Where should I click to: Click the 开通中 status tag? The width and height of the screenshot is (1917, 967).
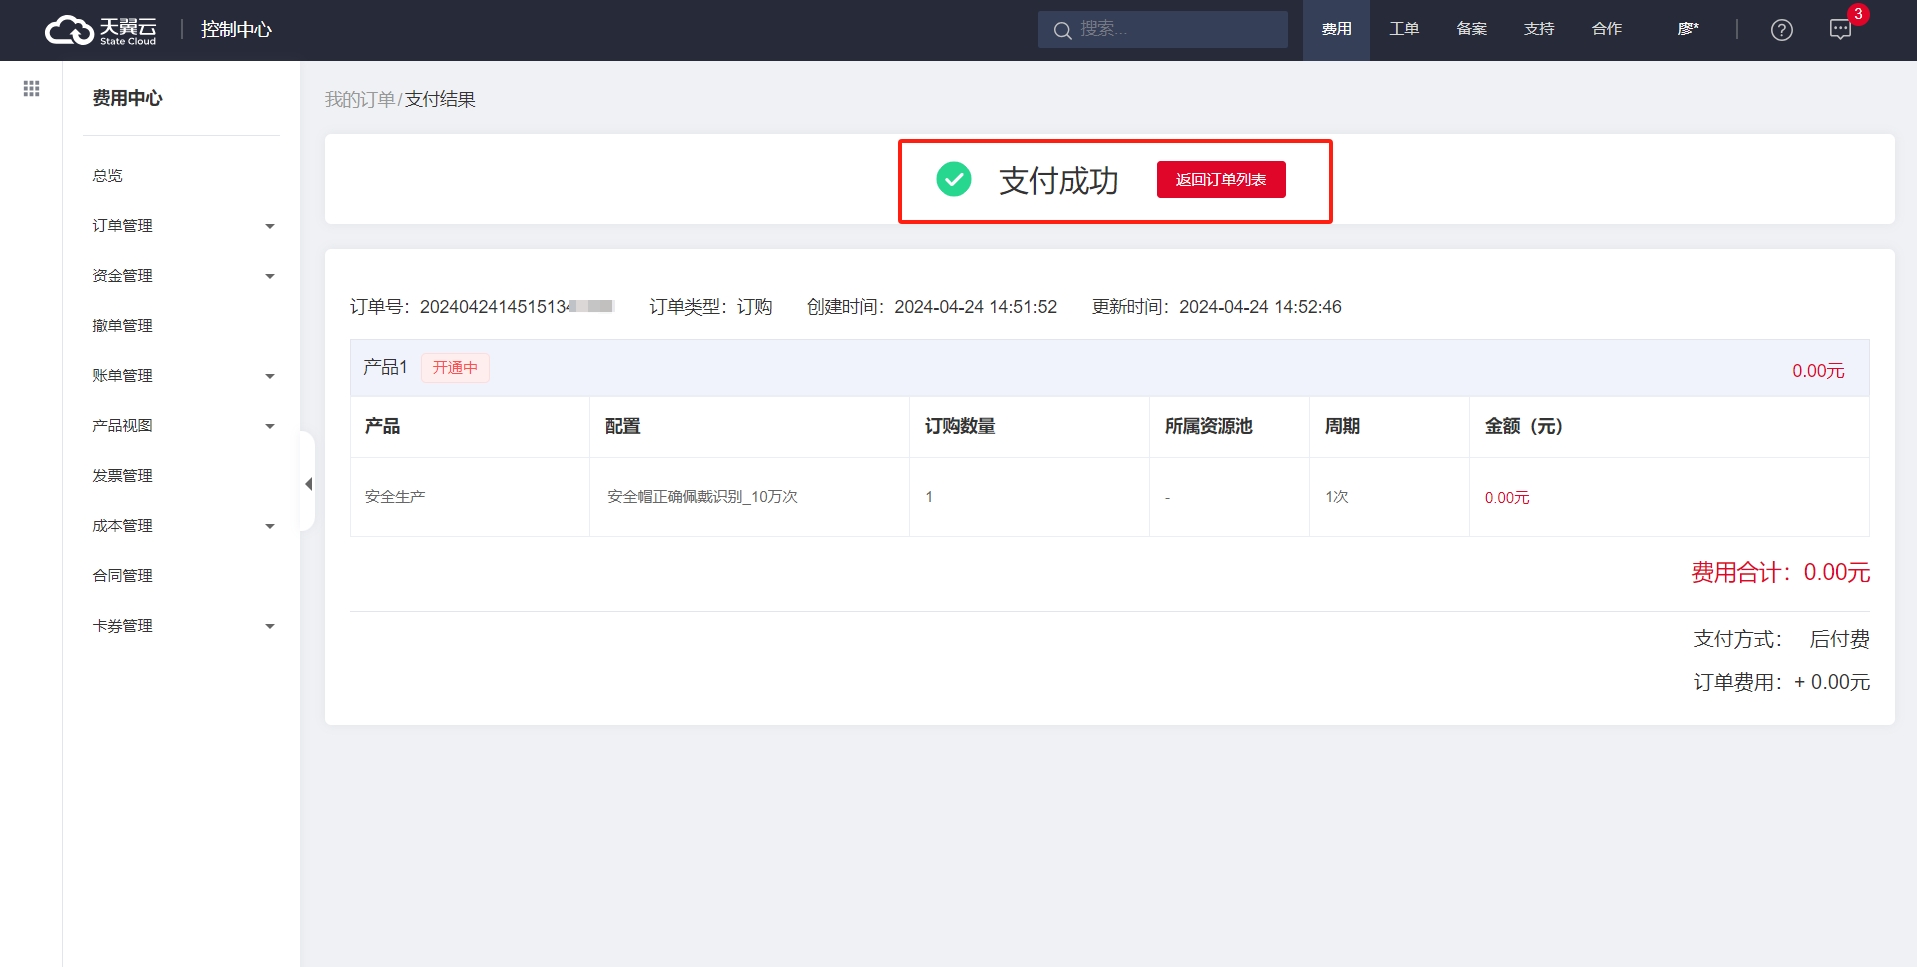click(x=455, y=368)
